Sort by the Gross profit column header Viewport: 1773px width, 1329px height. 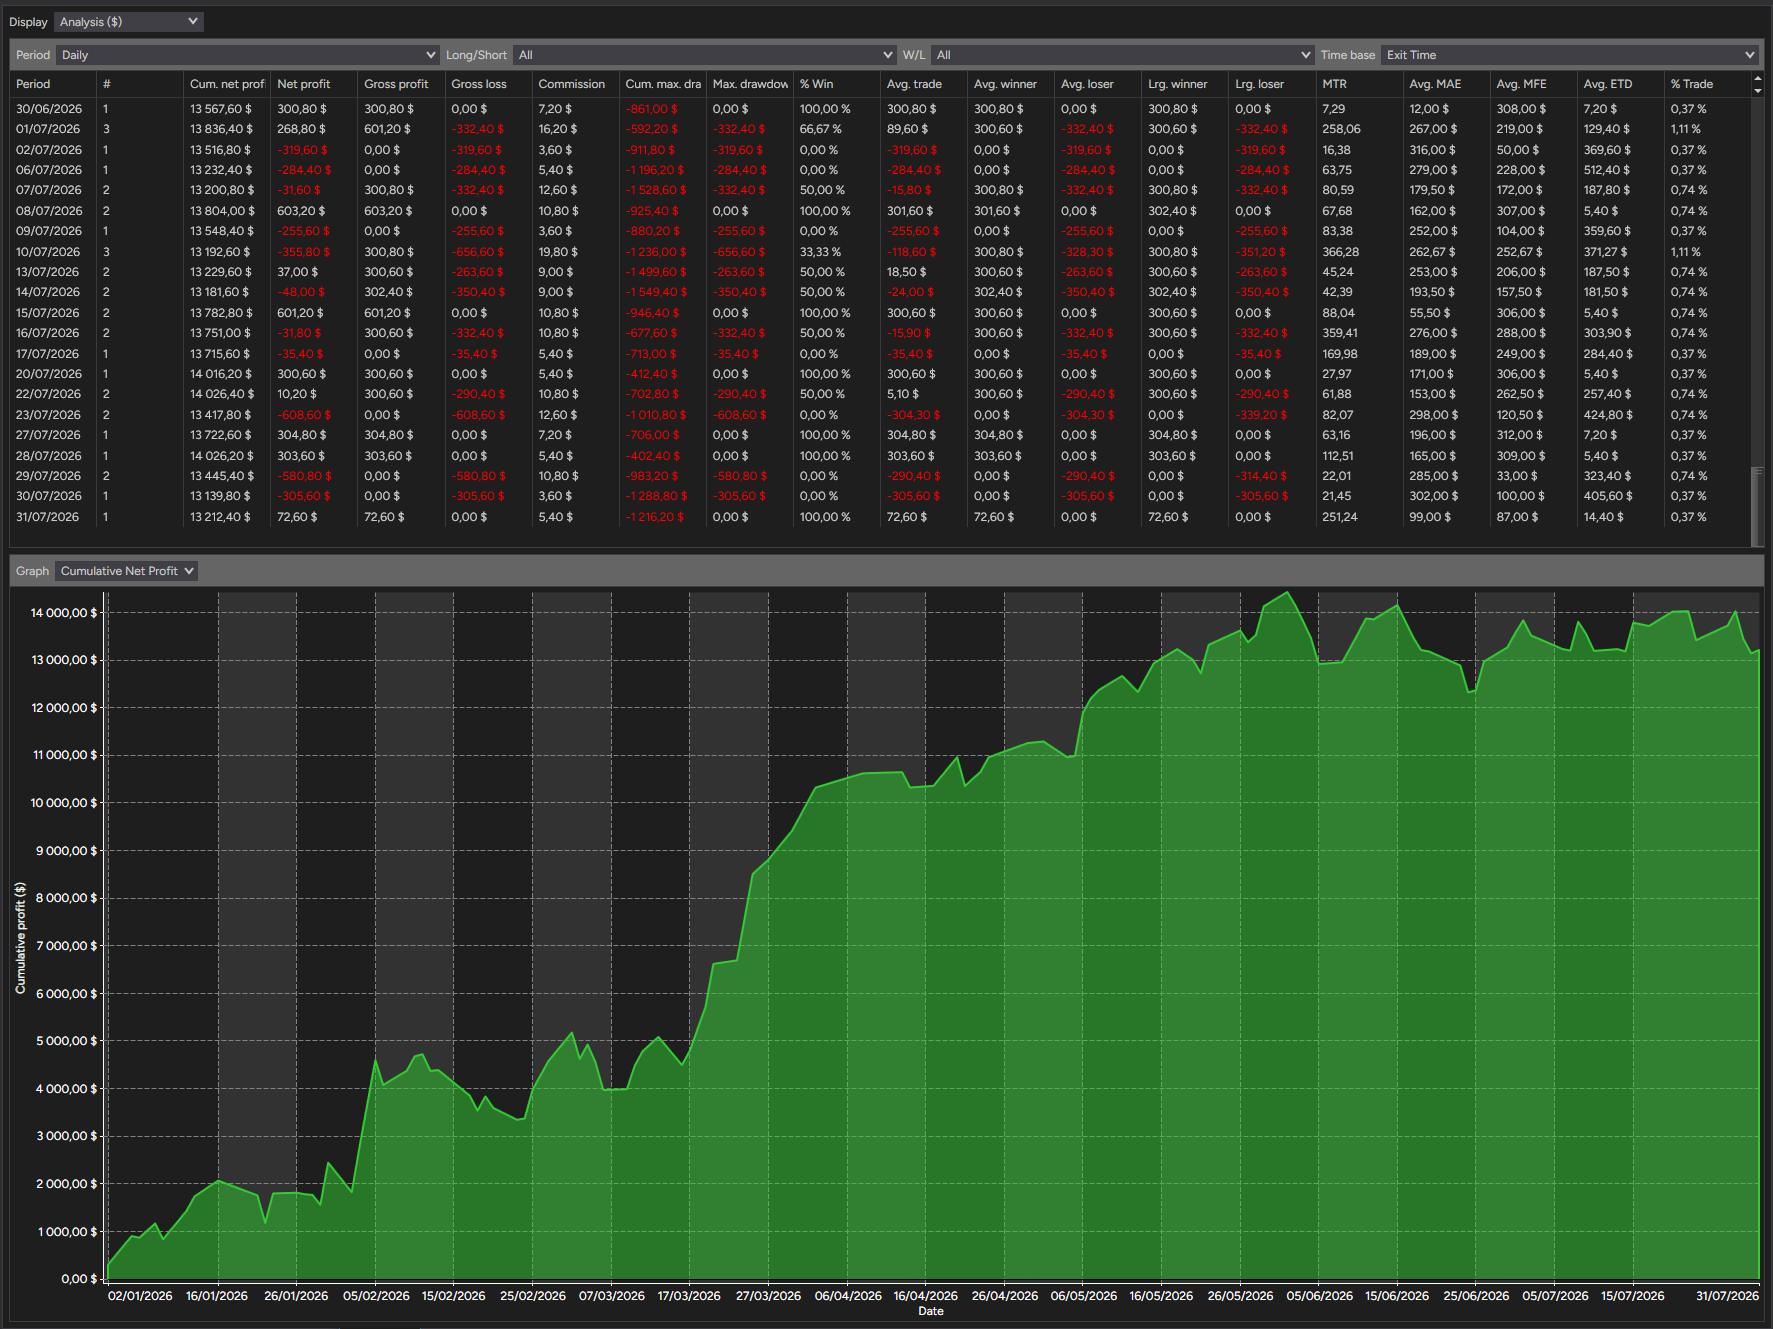tap(401, 84)
